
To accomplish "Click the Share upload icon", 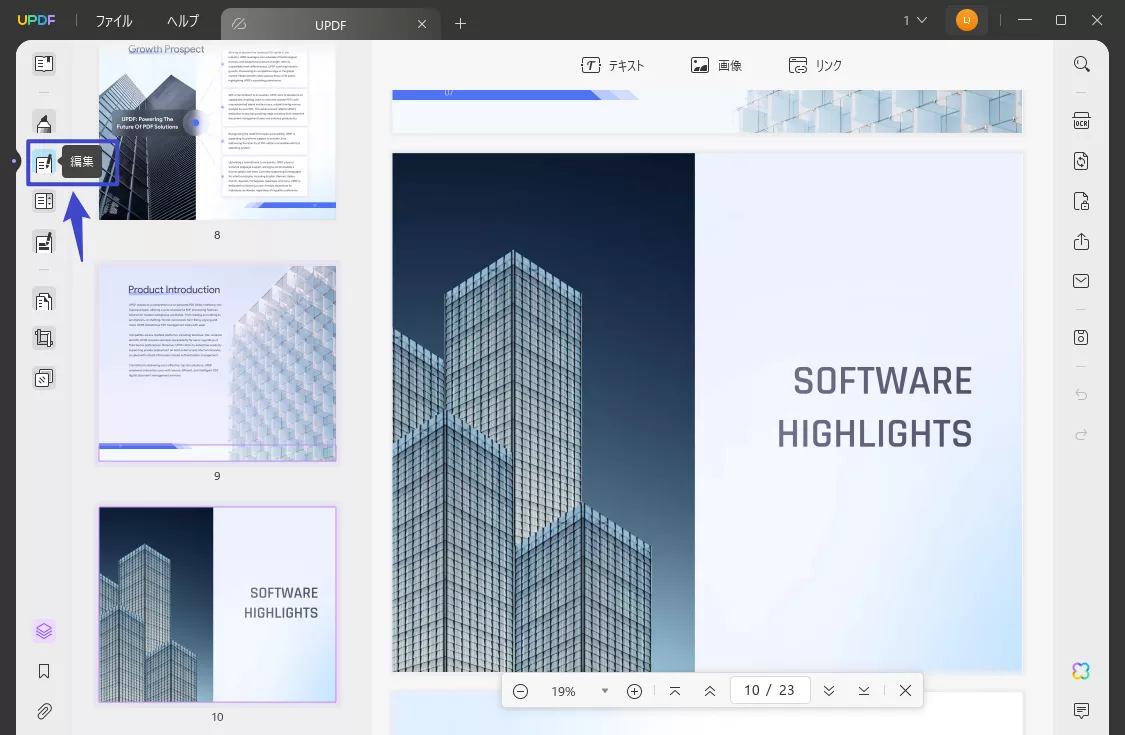I will (1081, 241).
